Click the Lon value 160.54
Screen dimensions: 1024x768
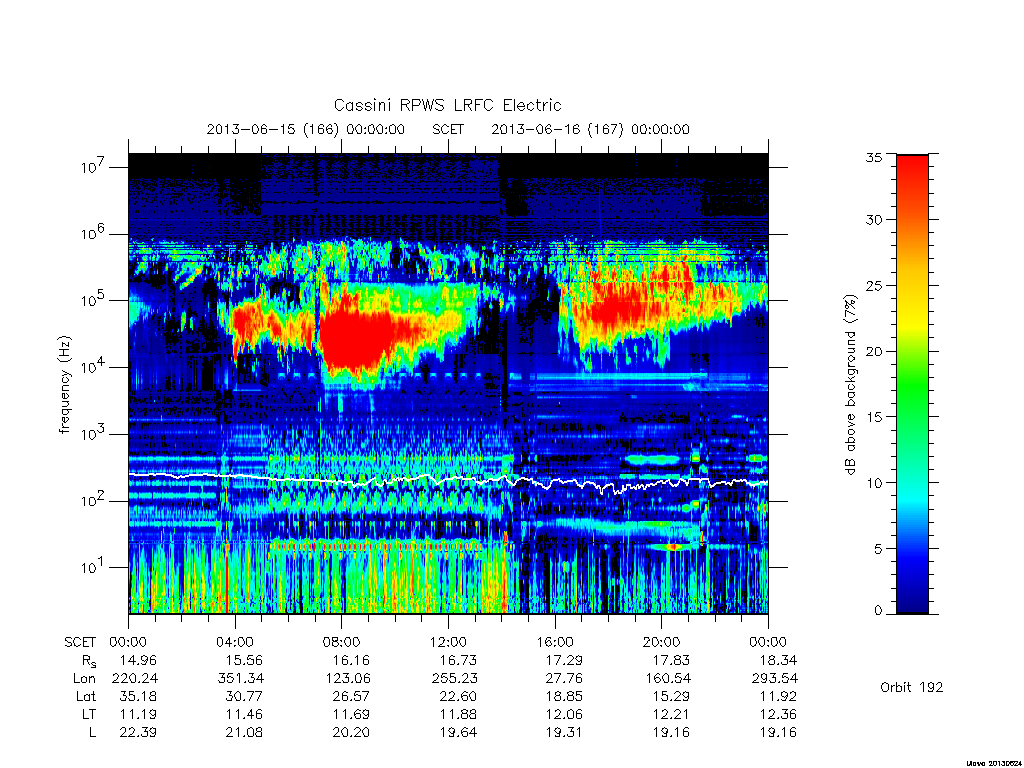tap(667, 679)
